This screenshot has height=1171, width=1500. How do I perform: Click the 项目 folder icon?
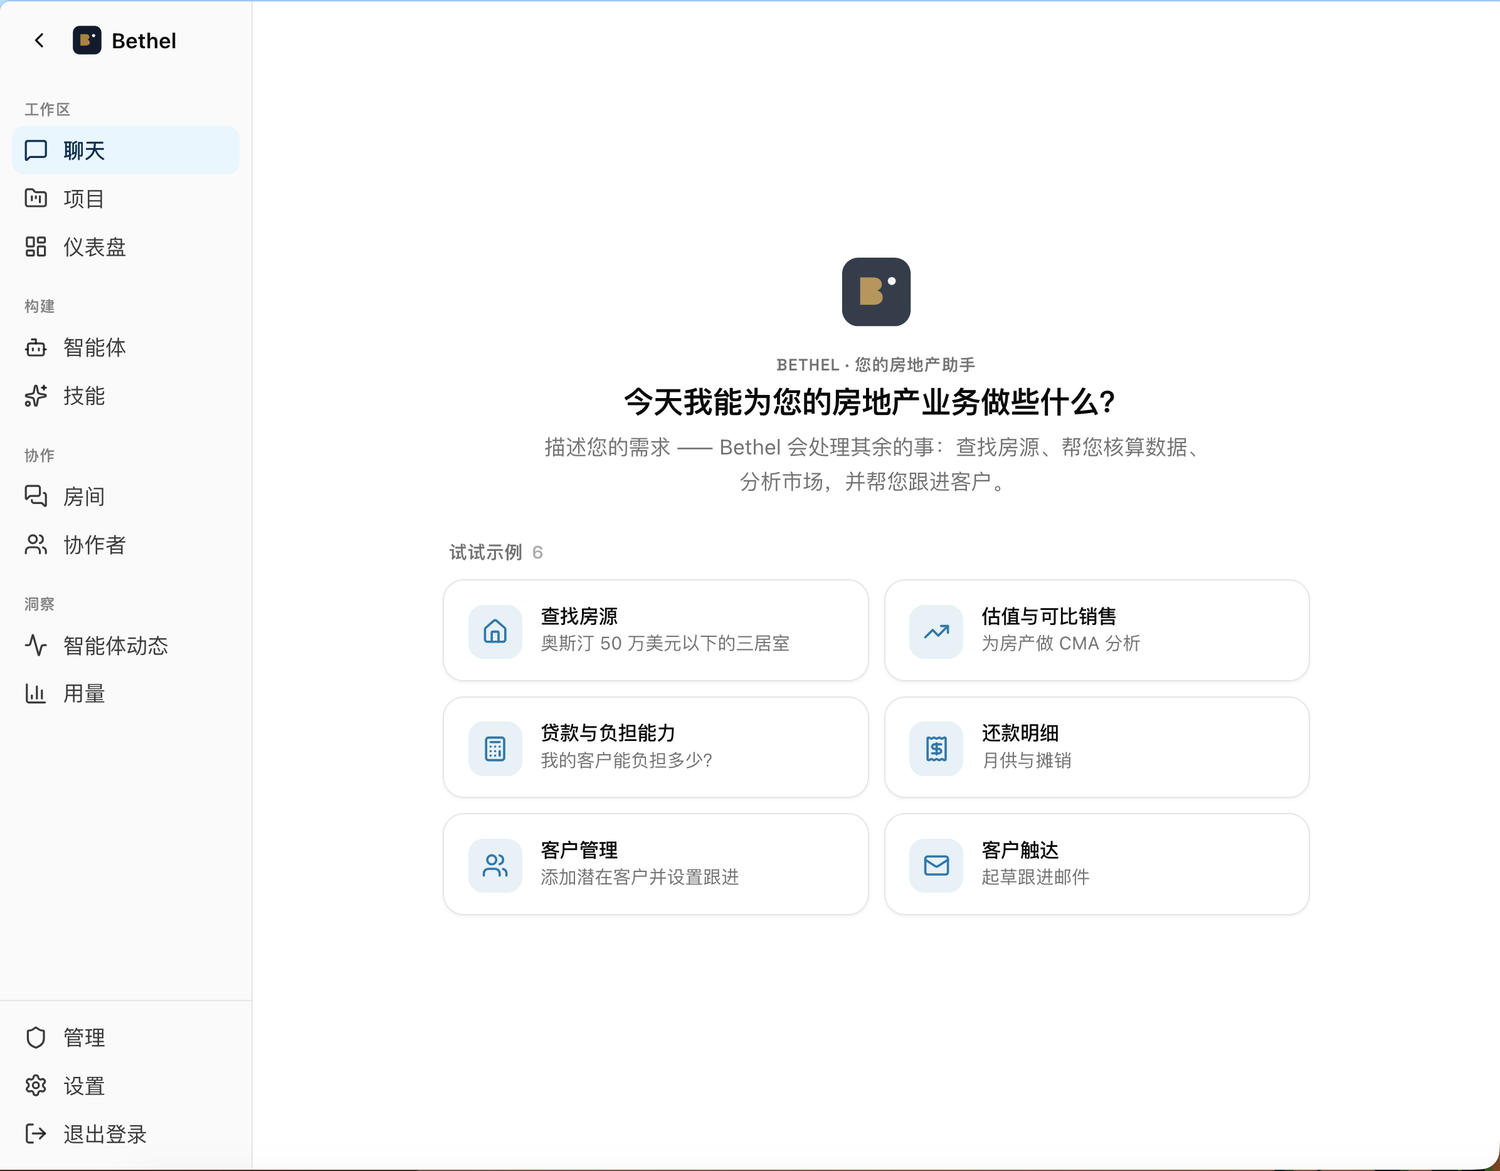coord(36,198)
